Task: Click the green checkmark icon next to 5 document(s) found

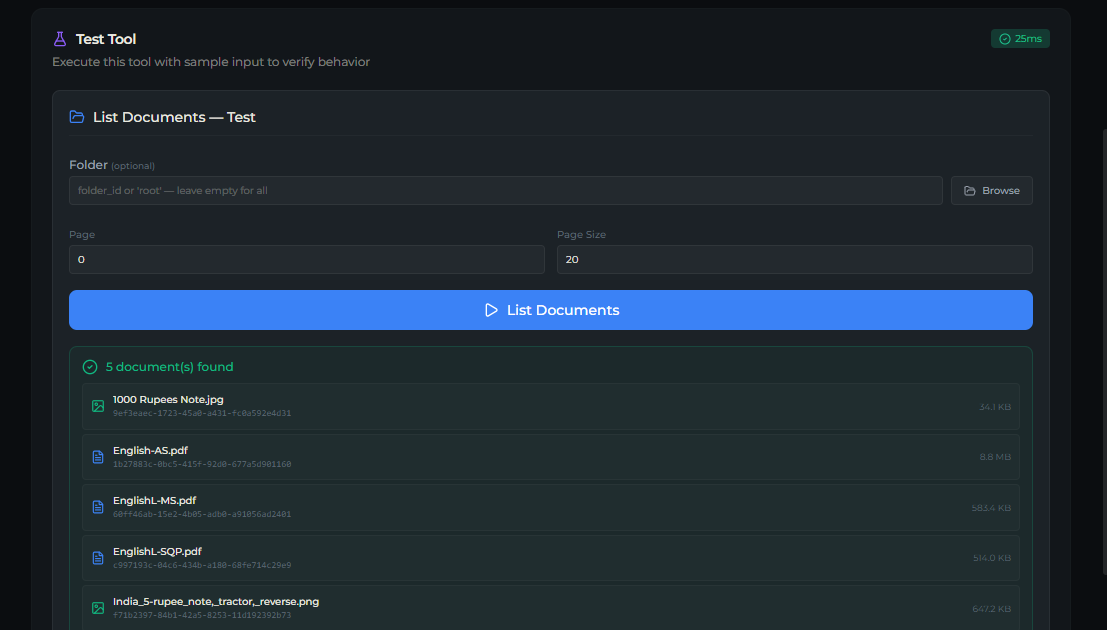Action: point(90,367)
